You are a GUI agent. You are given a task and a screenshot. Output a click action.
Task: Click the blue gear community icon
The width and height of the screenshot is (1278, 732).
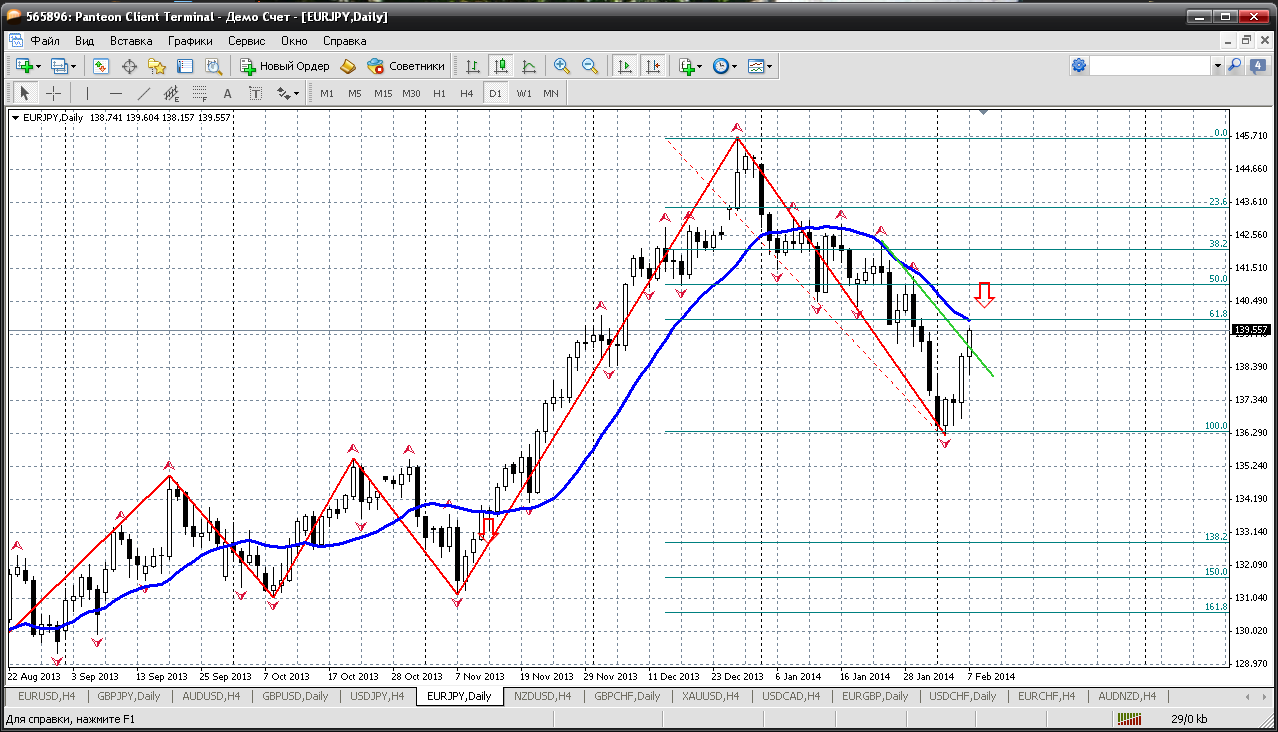[1079, 65]
